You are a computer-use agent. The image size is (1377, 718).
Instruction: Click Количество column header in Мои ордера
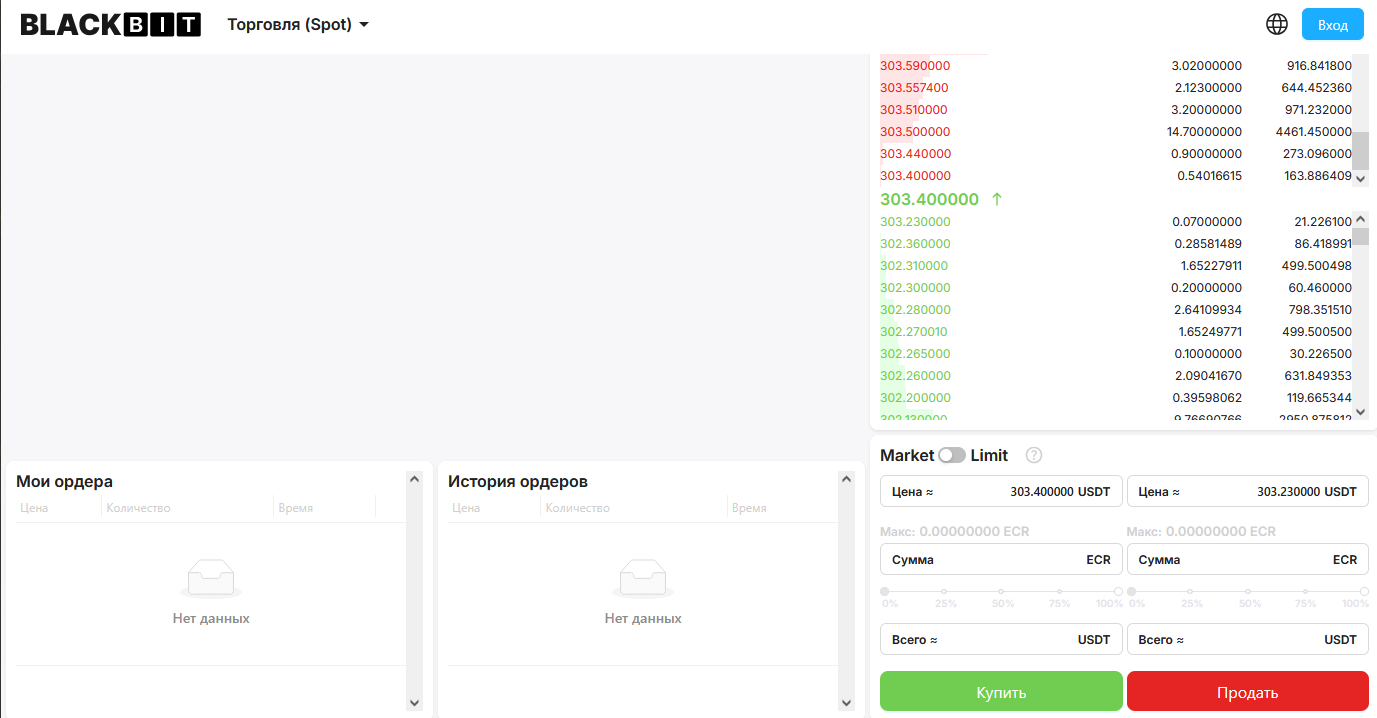138,508
